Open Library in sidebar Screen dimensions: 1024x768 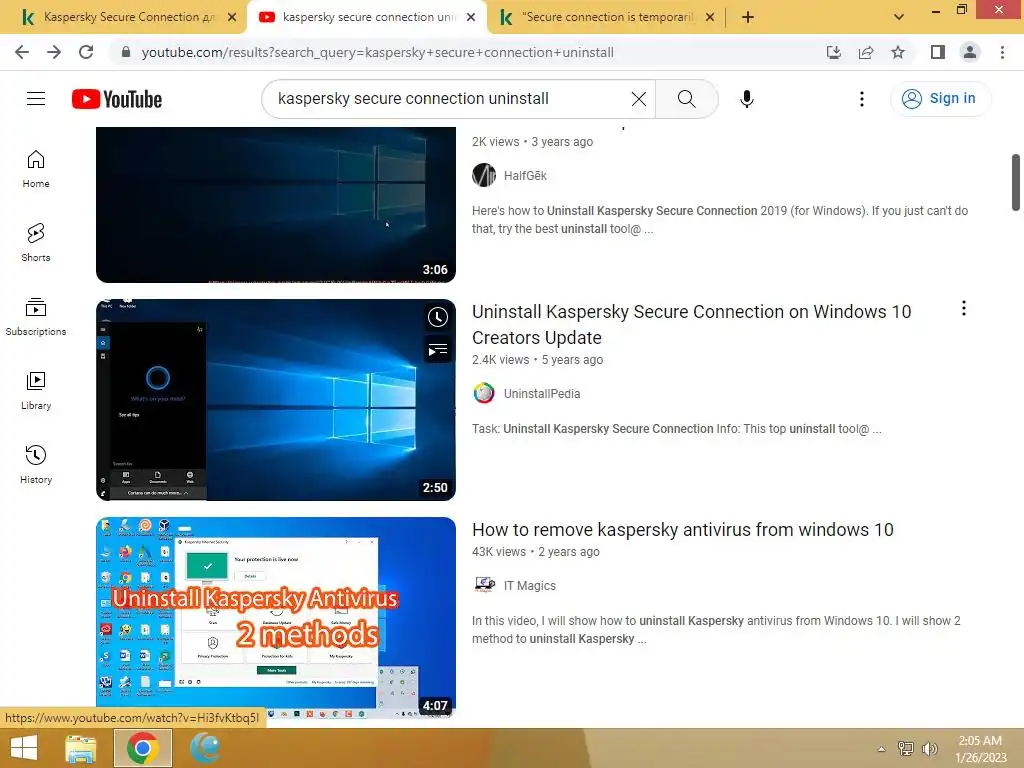(x=36, y=391)
